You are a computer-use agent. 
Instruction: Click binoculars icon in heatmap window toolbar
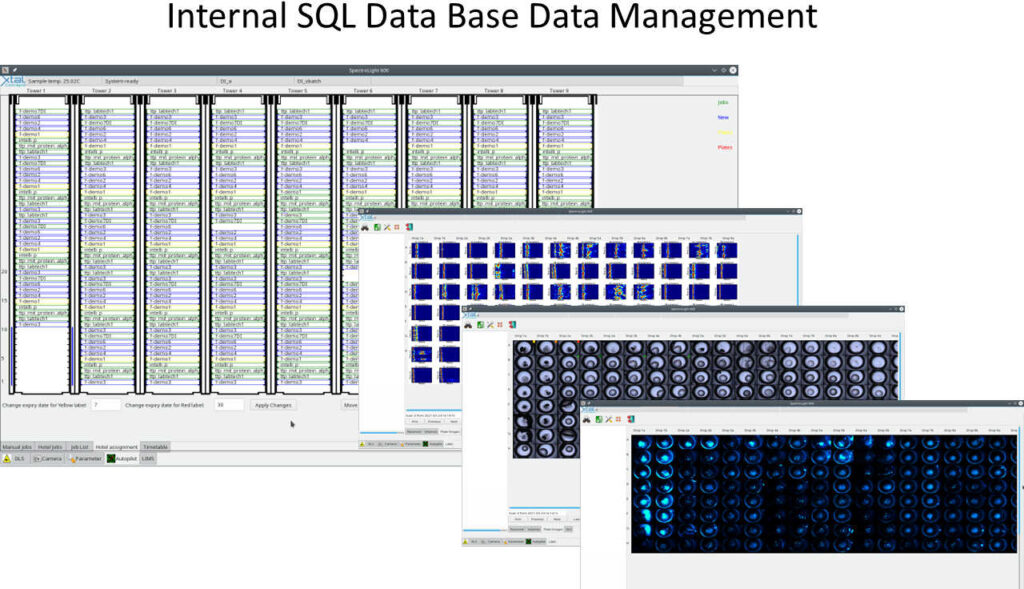pyautogui.click(x=364, y=228)
